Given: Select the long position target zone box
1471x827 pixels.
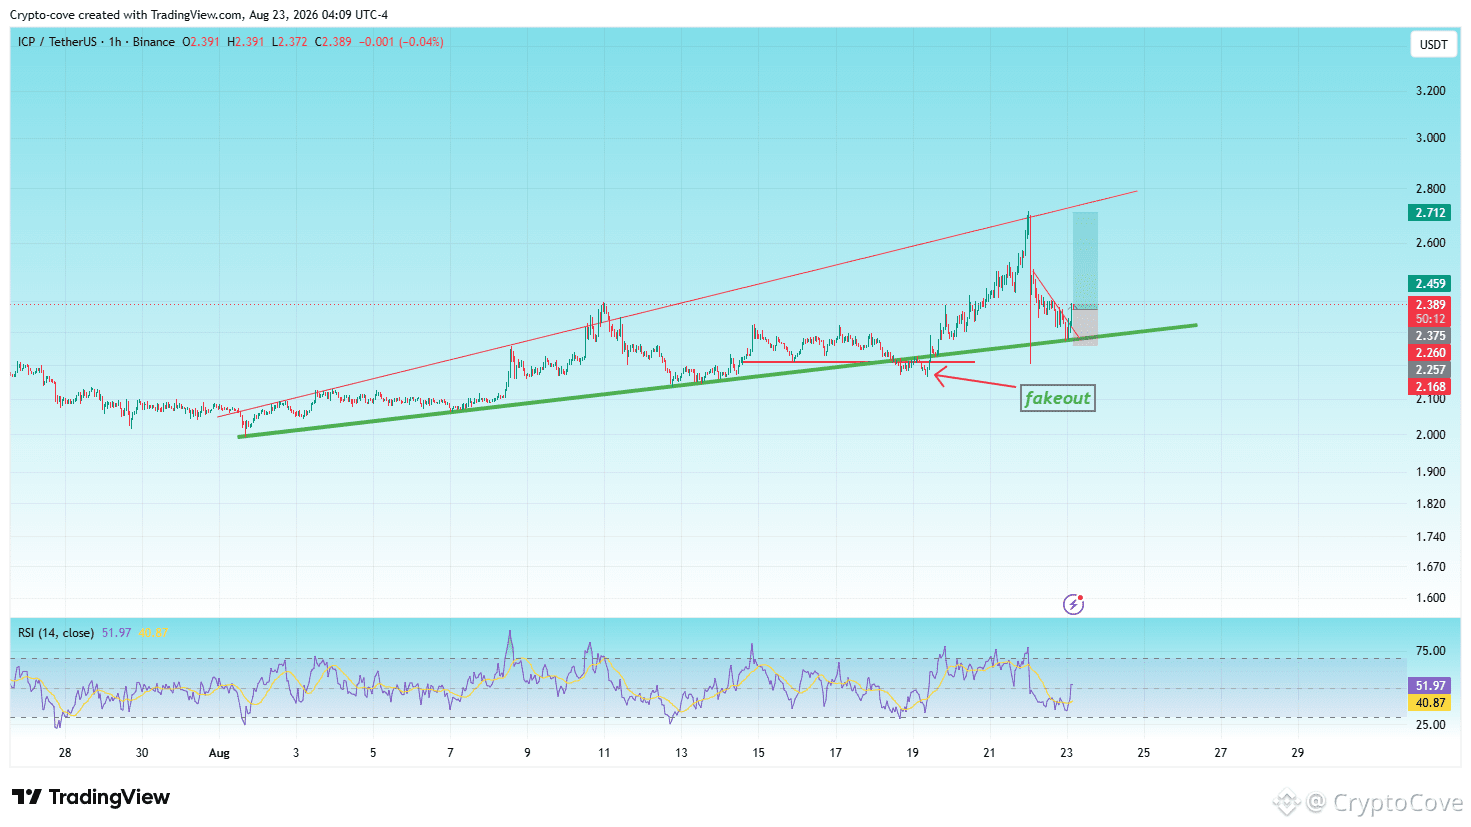Looking at the screenshot, I should pyautogui.click(x=1085, y=260).
